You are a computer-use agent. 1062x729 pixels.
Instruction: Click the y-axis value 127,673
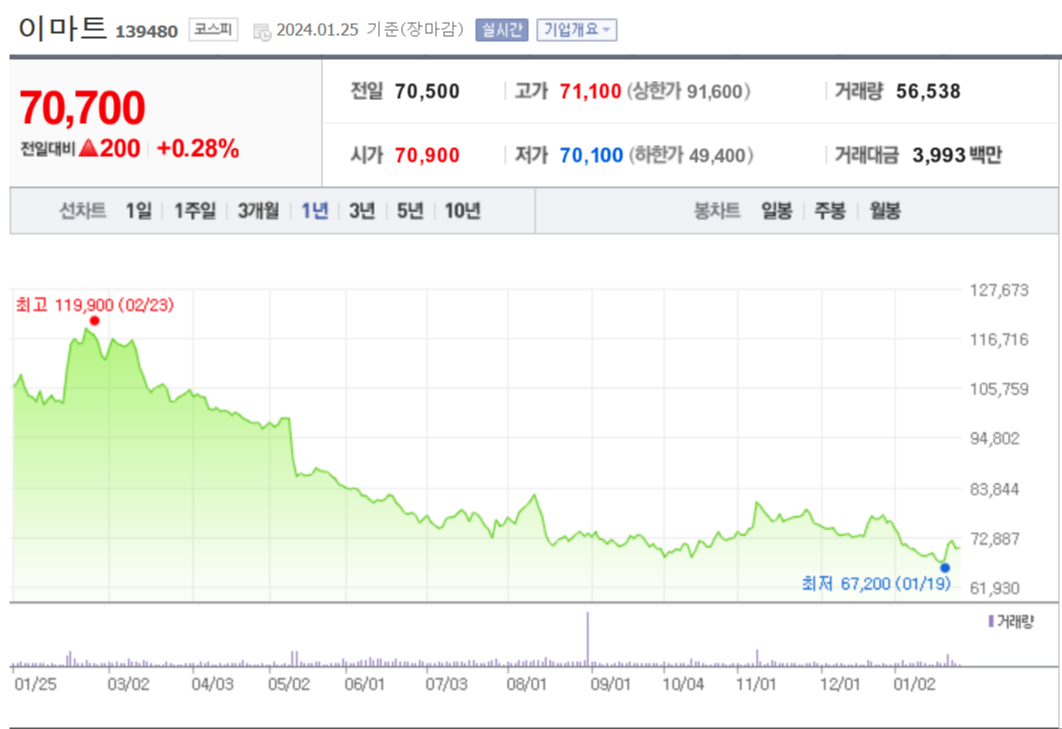(999, 291)
